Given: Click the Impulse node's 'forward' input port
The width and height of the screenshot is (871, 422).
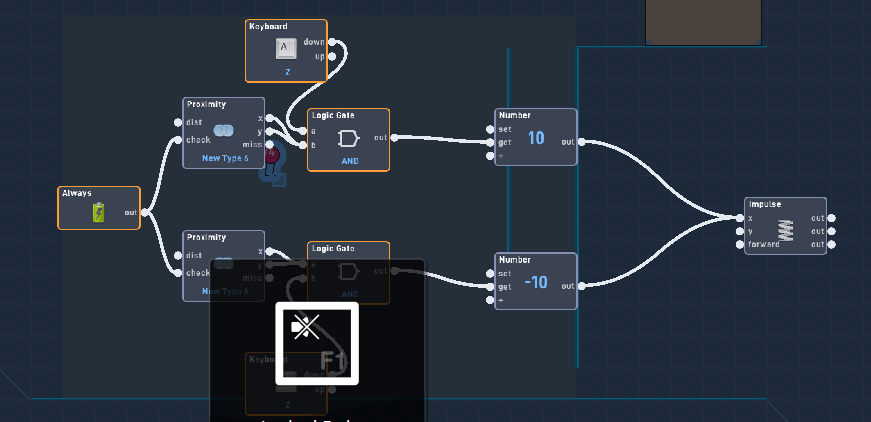Looking at the screenshot, I should [740, 244].
